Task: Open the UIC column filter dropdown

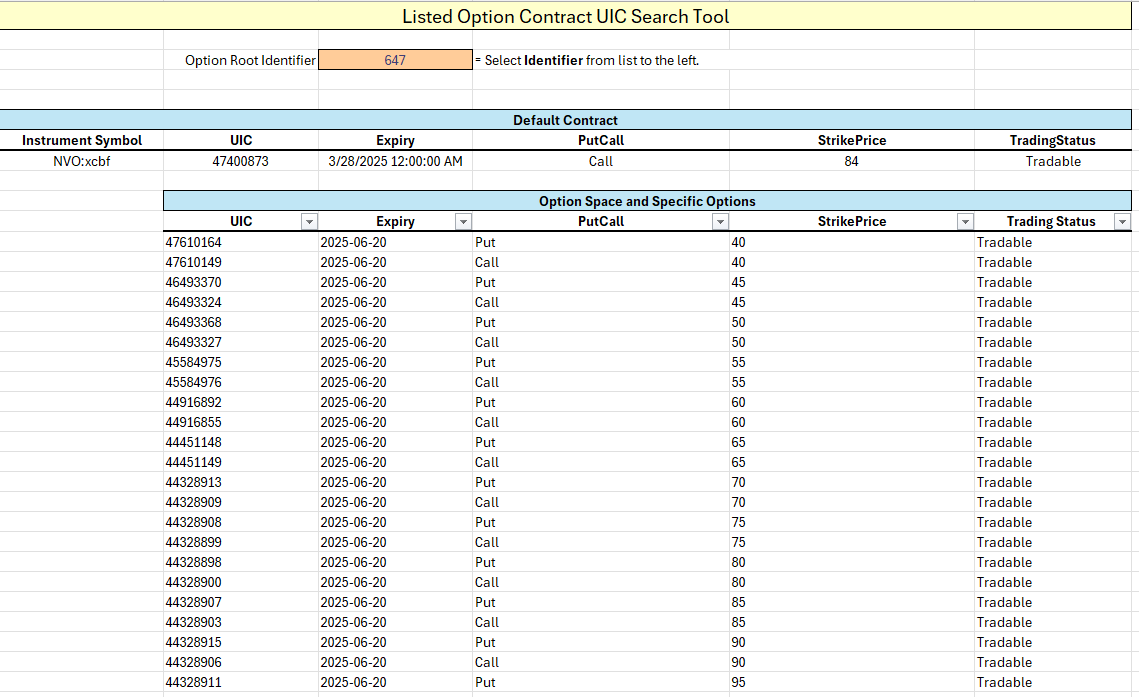Action: pos(309,222)
